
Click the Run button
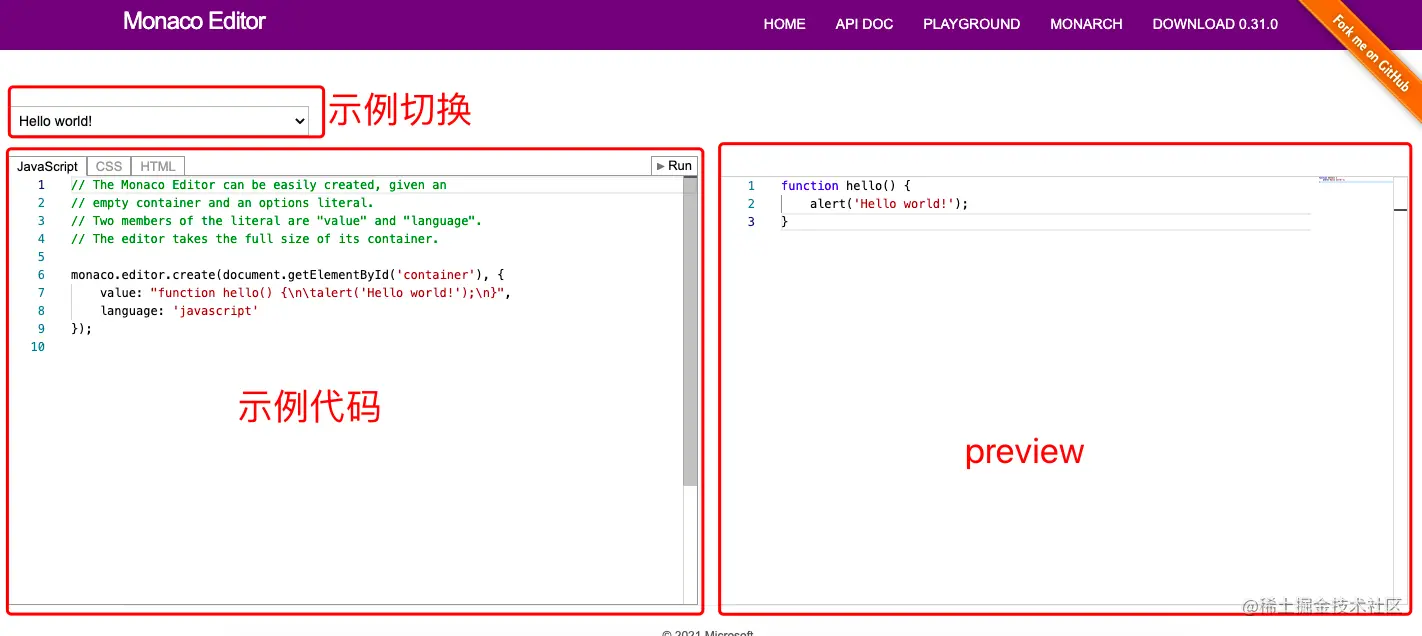click(x=674, y=166)
